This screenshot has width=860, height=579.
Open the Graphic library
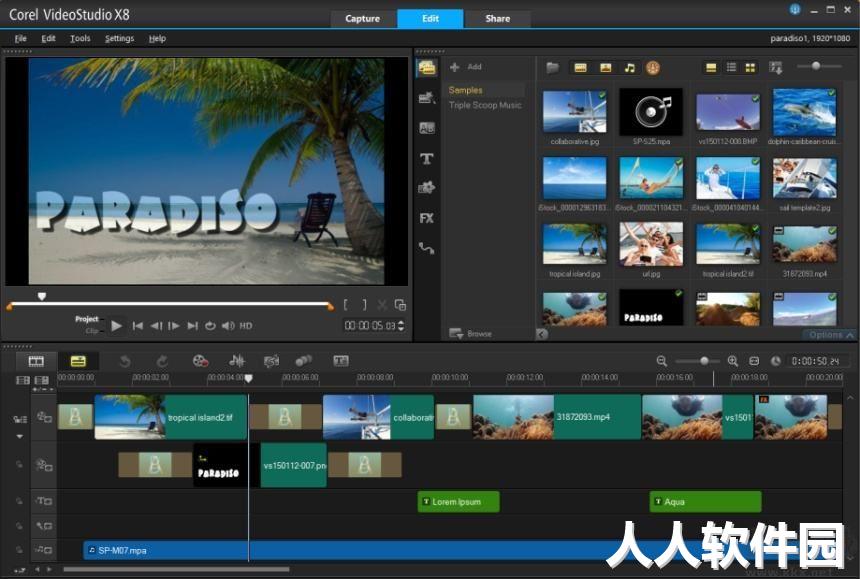coord(427,188)
